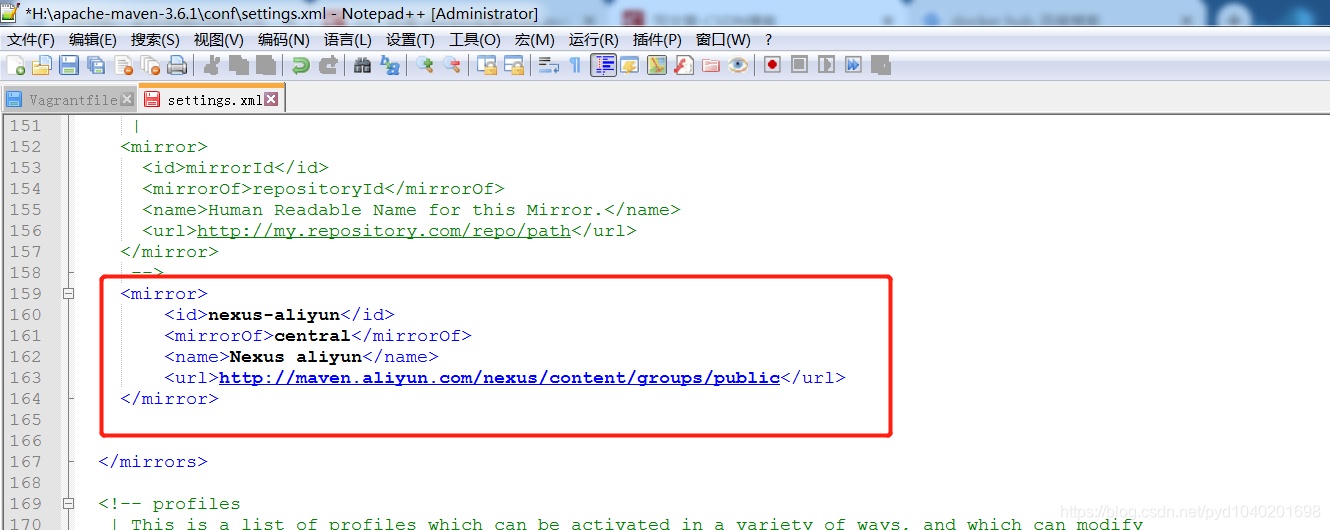Toggle the file monitoring eye icon
1330x530 pixels.
738,65
